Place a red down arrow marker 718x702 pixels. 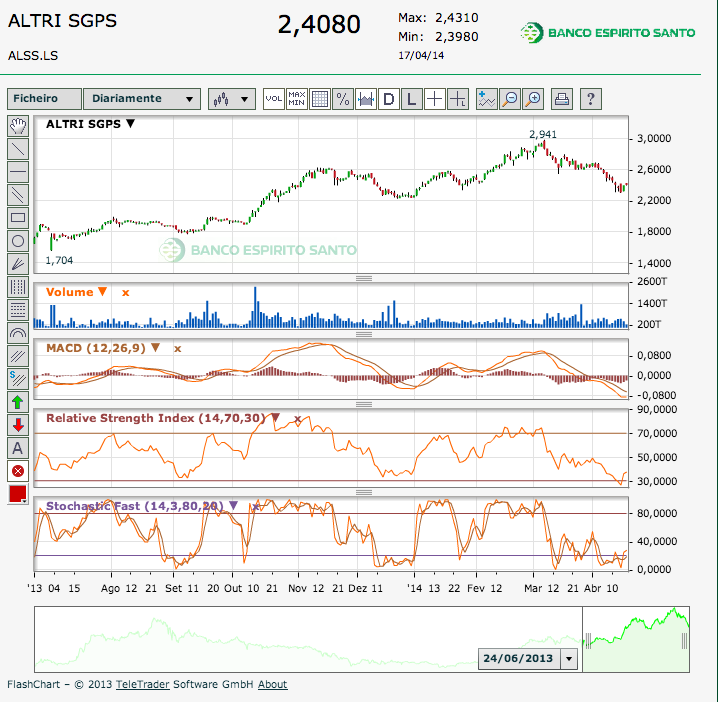[x=18, y=425]
